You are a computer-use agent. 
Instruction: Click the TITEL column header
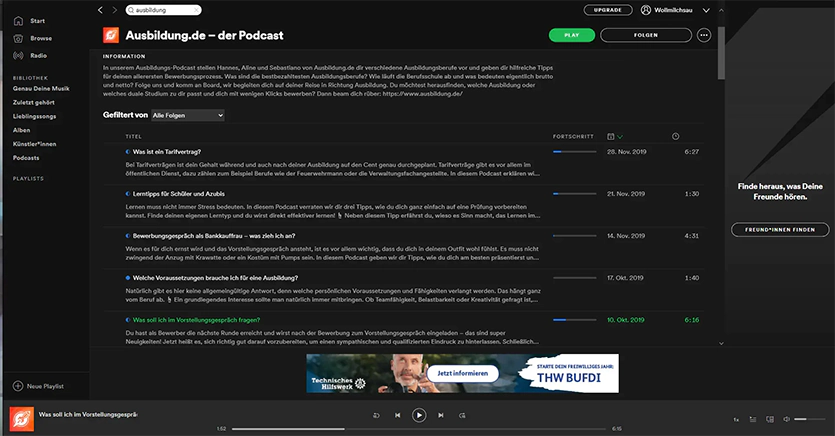click(133, 137)
